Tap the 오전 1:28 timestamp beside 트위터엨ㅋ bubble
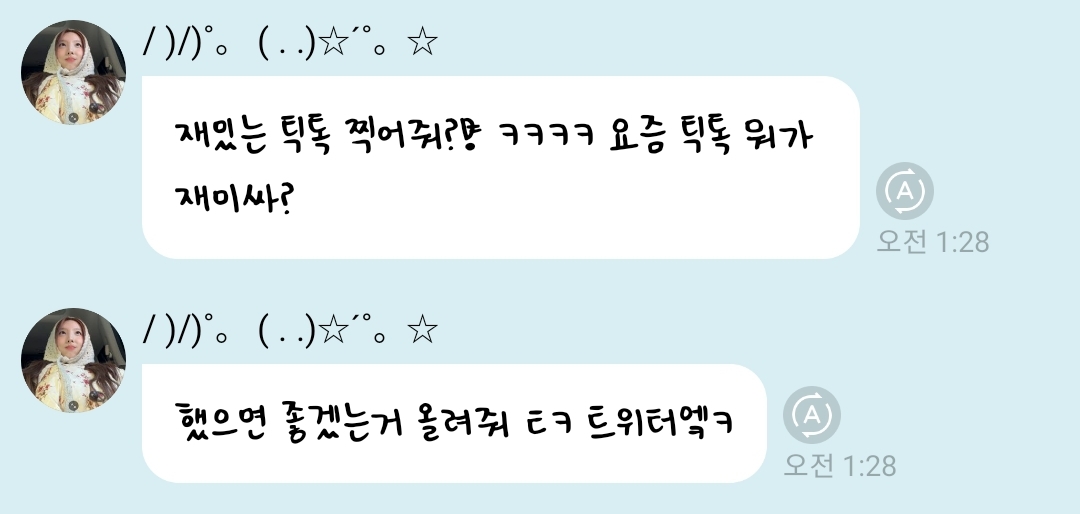 (840, 466)
